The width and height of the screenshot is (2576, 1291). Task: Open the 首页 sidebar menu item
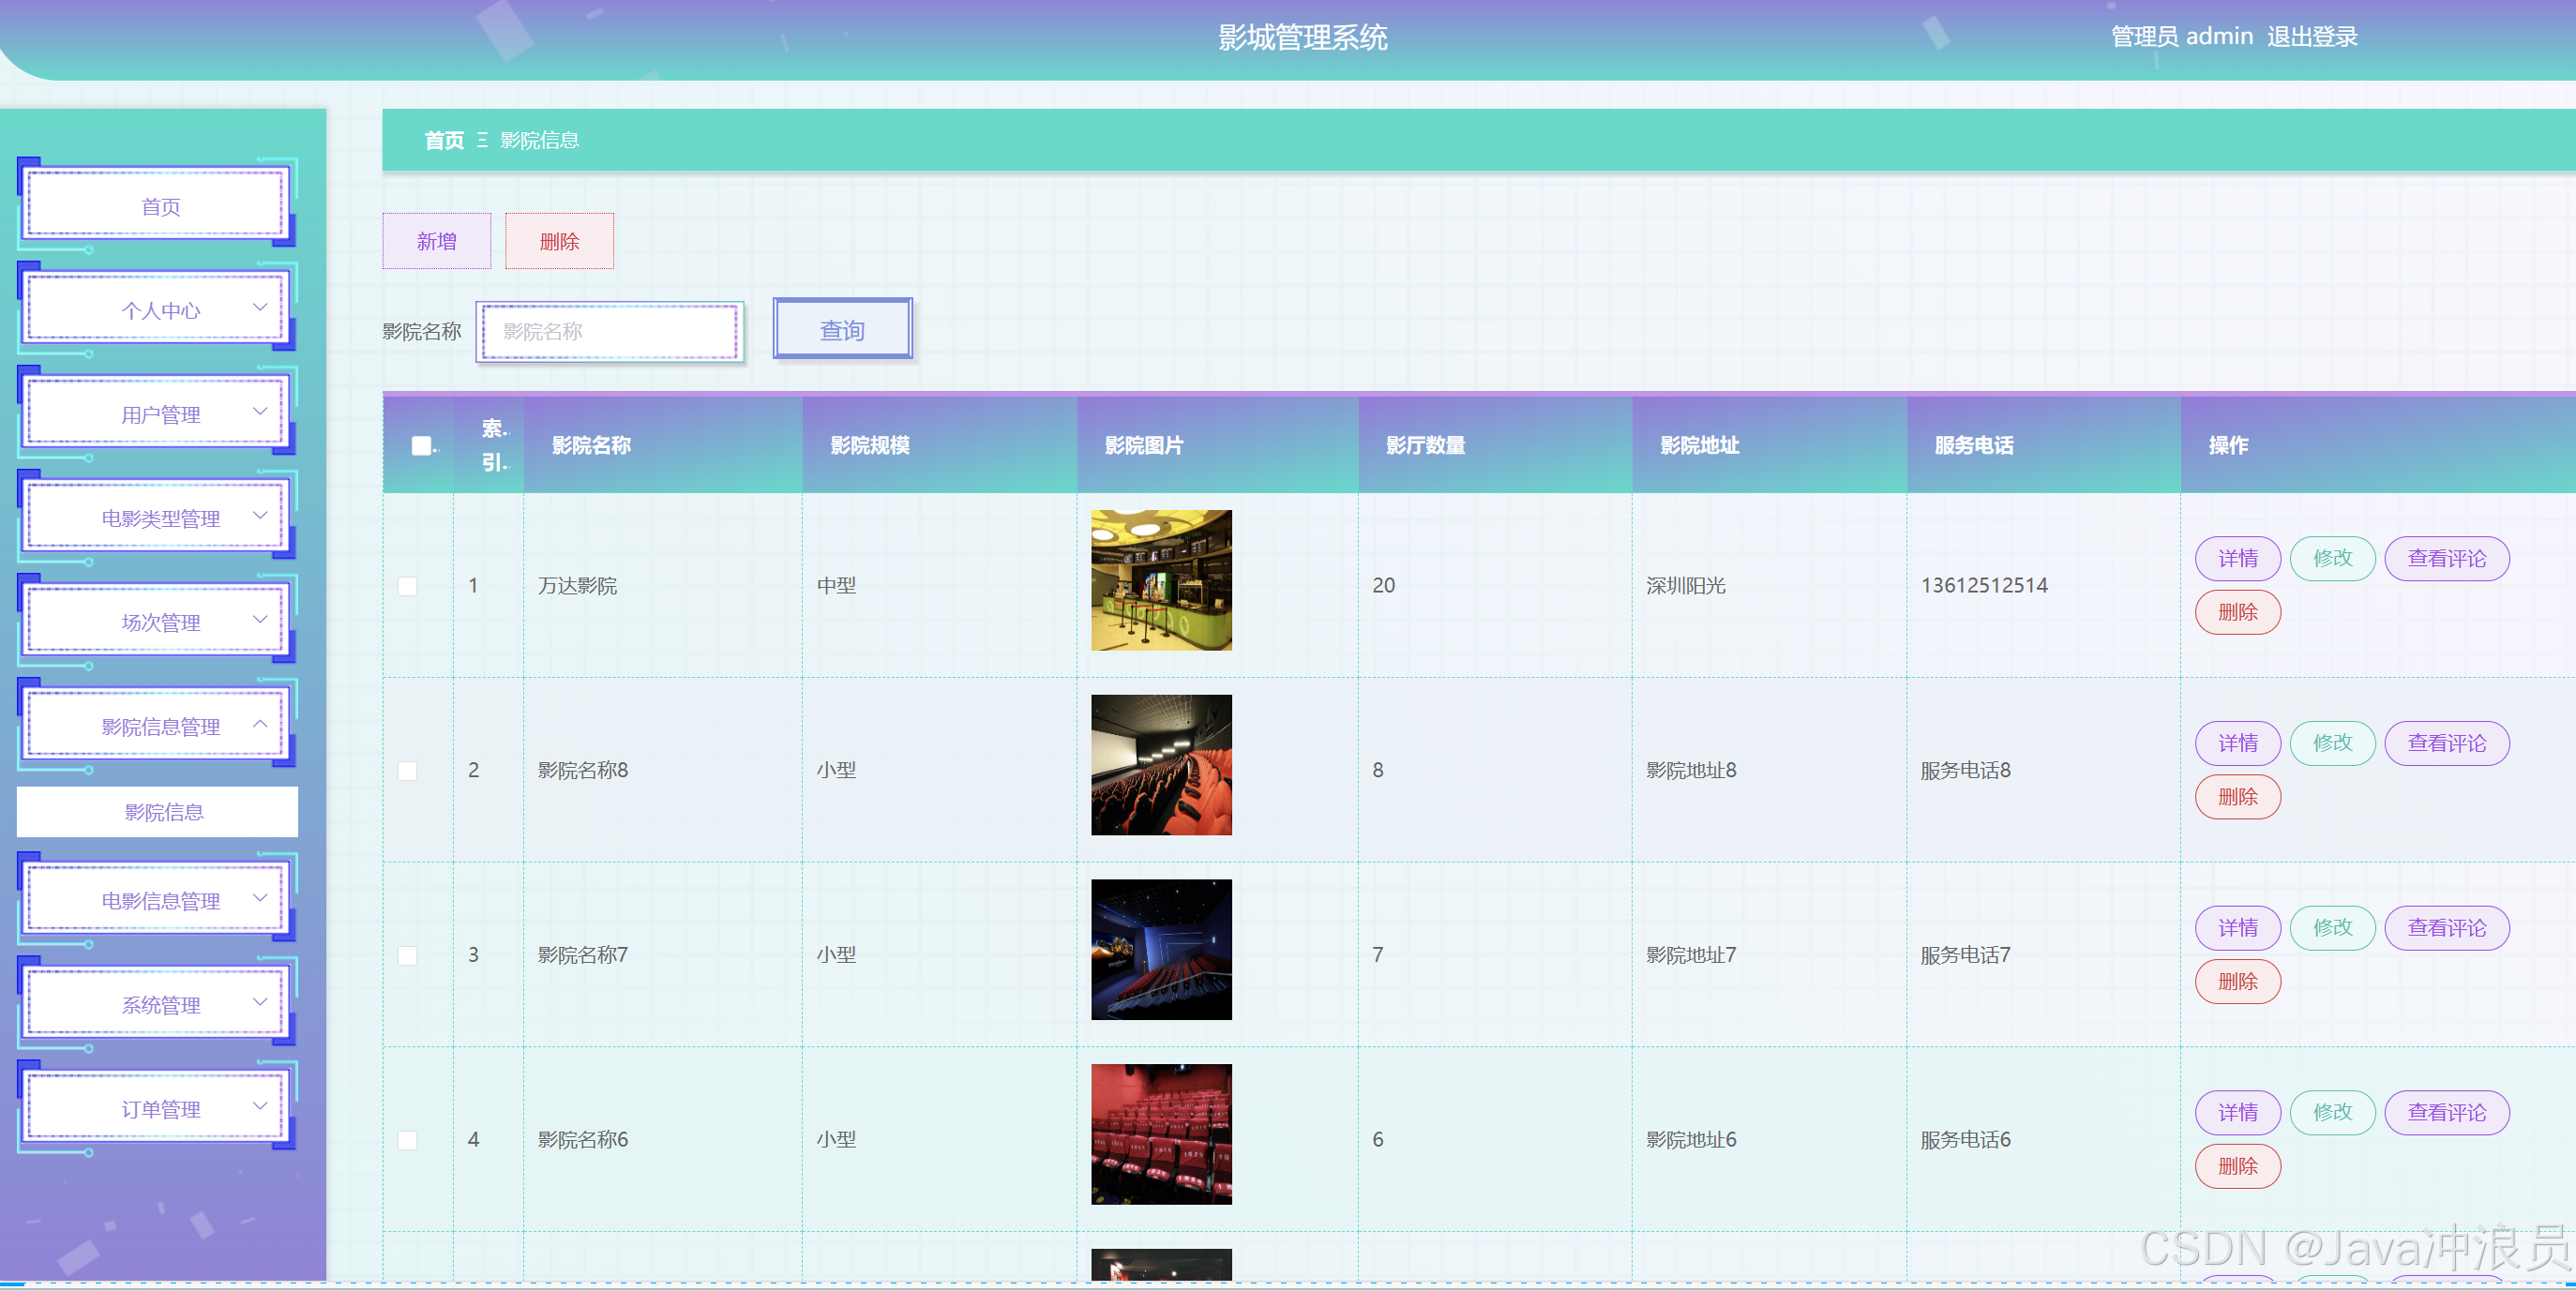pyautogui.click(x=160, y=206)
